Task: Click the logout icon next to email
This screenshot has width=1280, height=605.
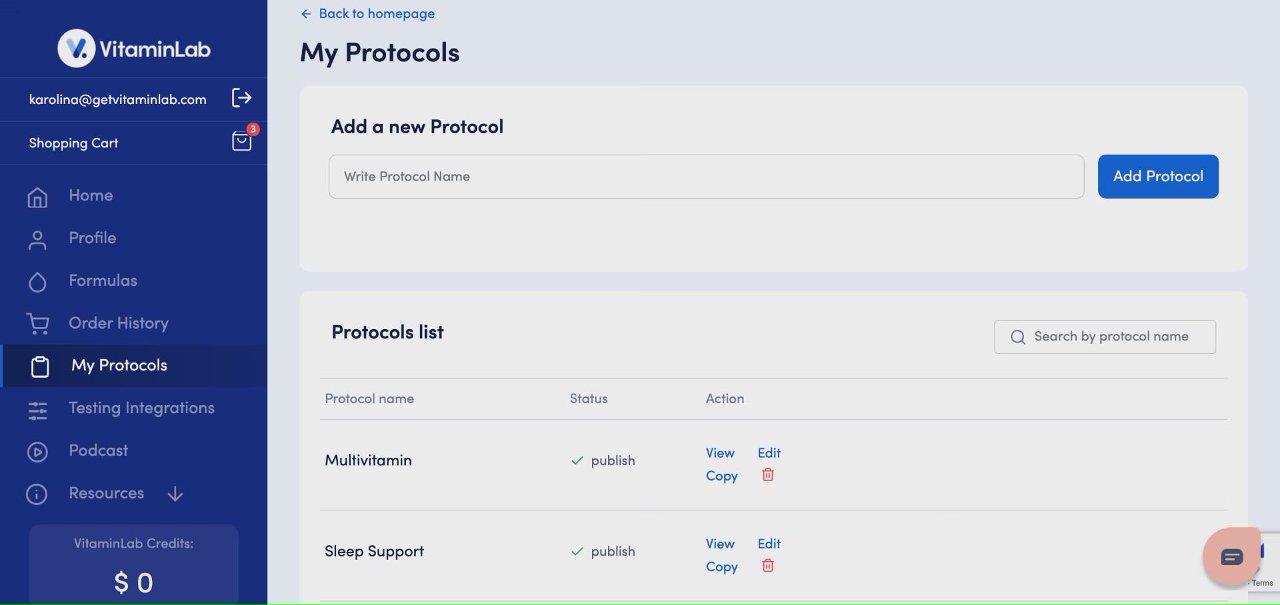Action: point(241,98)
